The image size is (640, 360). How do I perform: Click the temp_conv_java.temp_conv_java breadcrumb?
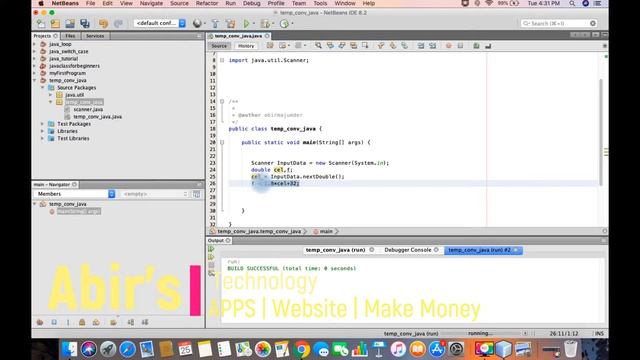coord(259,231)
